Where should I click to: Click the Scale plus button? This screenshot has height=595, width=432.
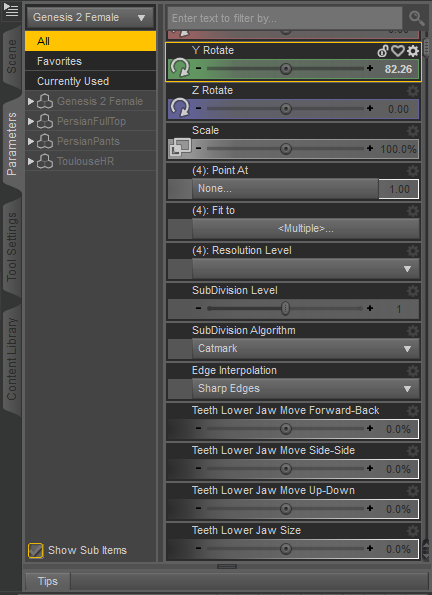(x=370, y=148)
